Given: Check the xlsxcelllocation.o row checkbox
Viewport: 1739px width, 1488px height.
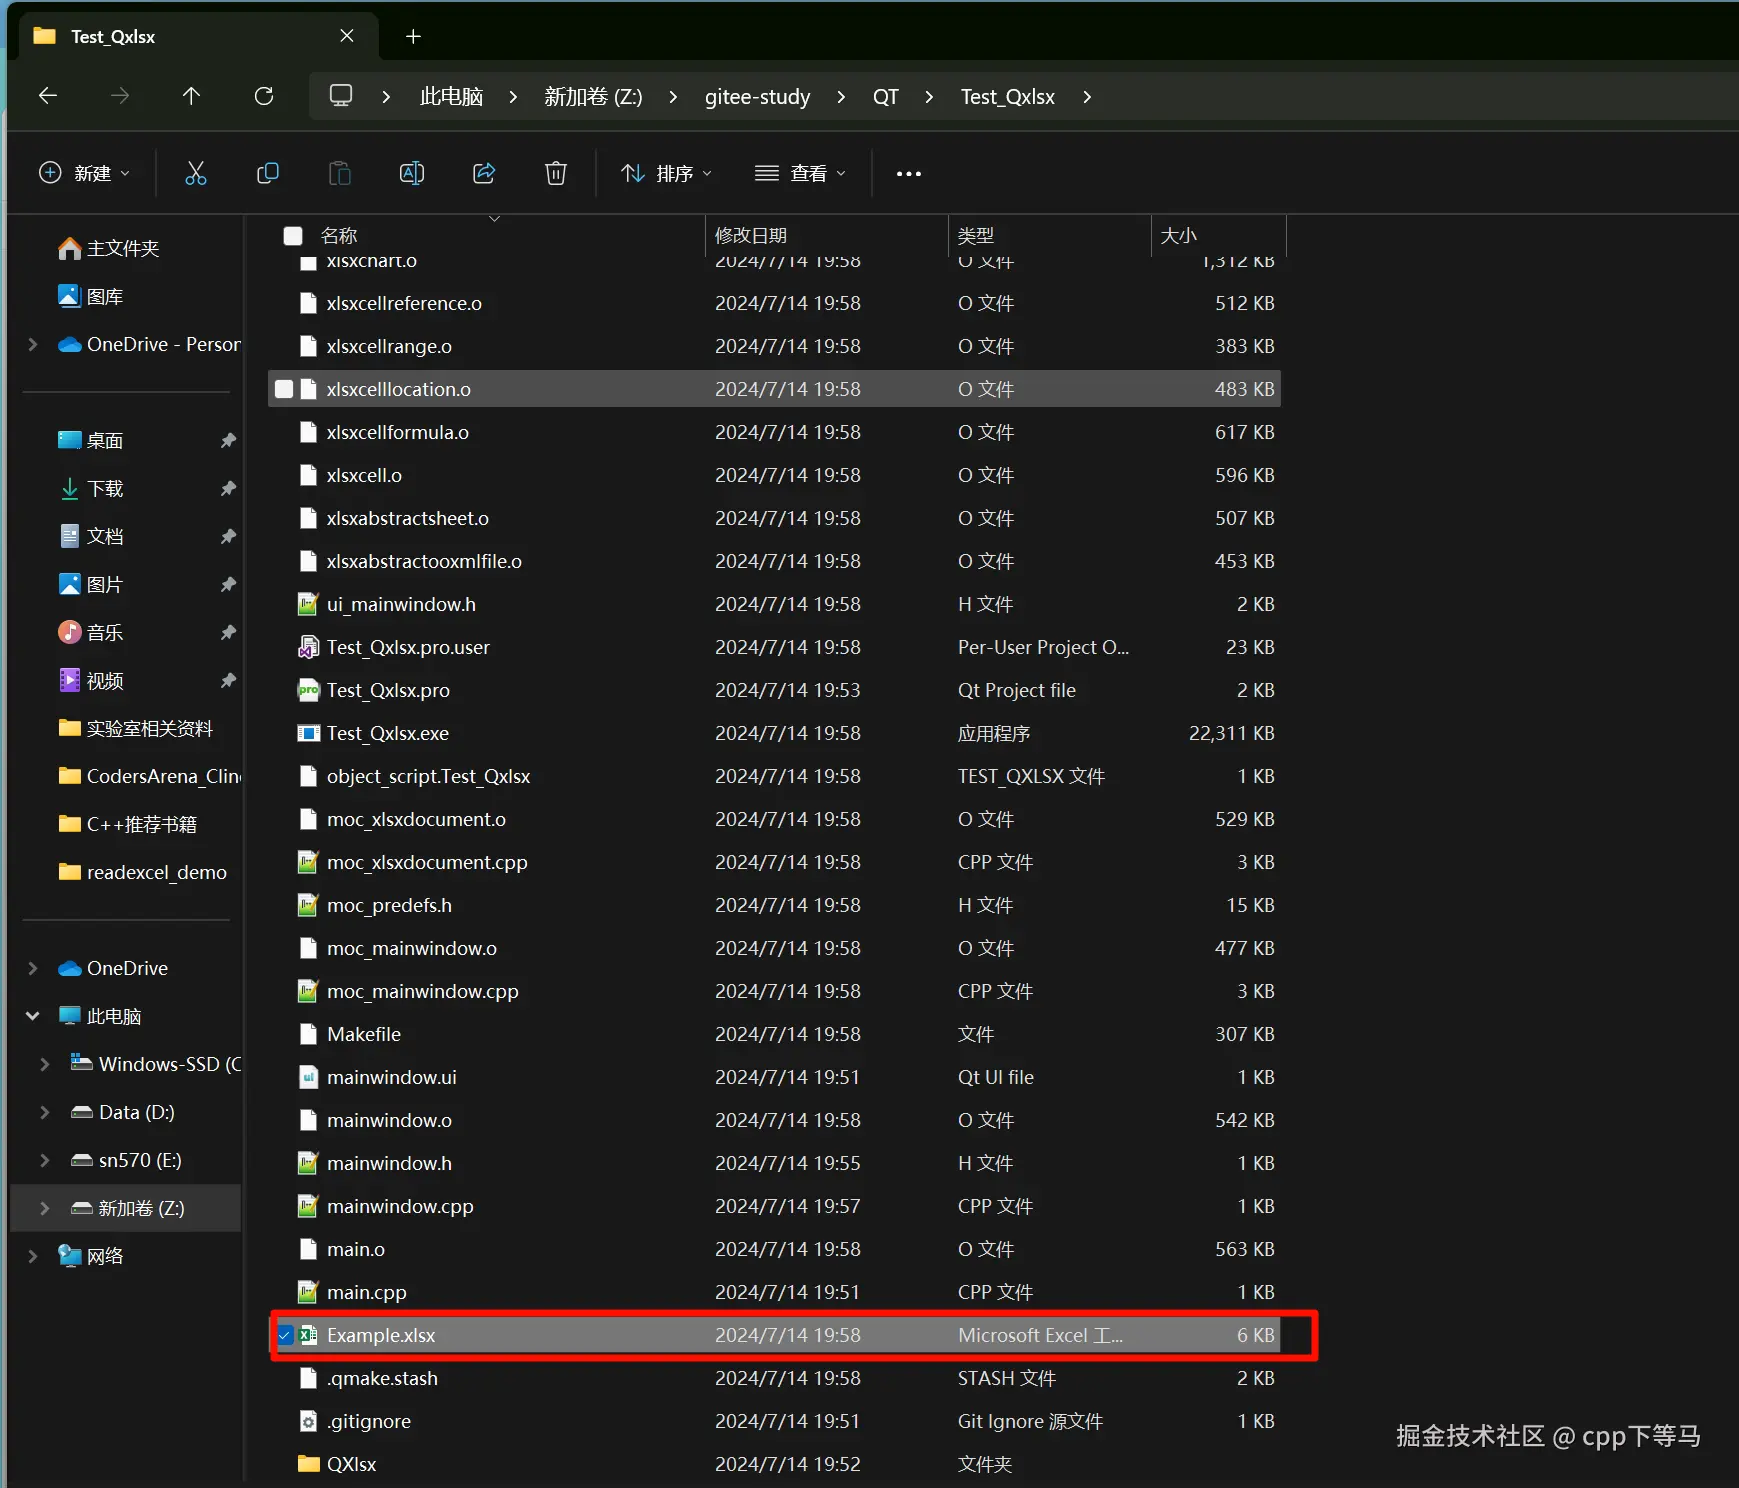Looking at the screenshot, I should (285, 389).
